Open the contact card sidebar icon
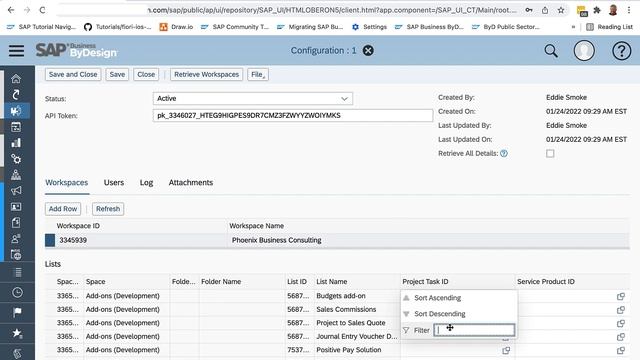640x360 pixels. [16, 207]
